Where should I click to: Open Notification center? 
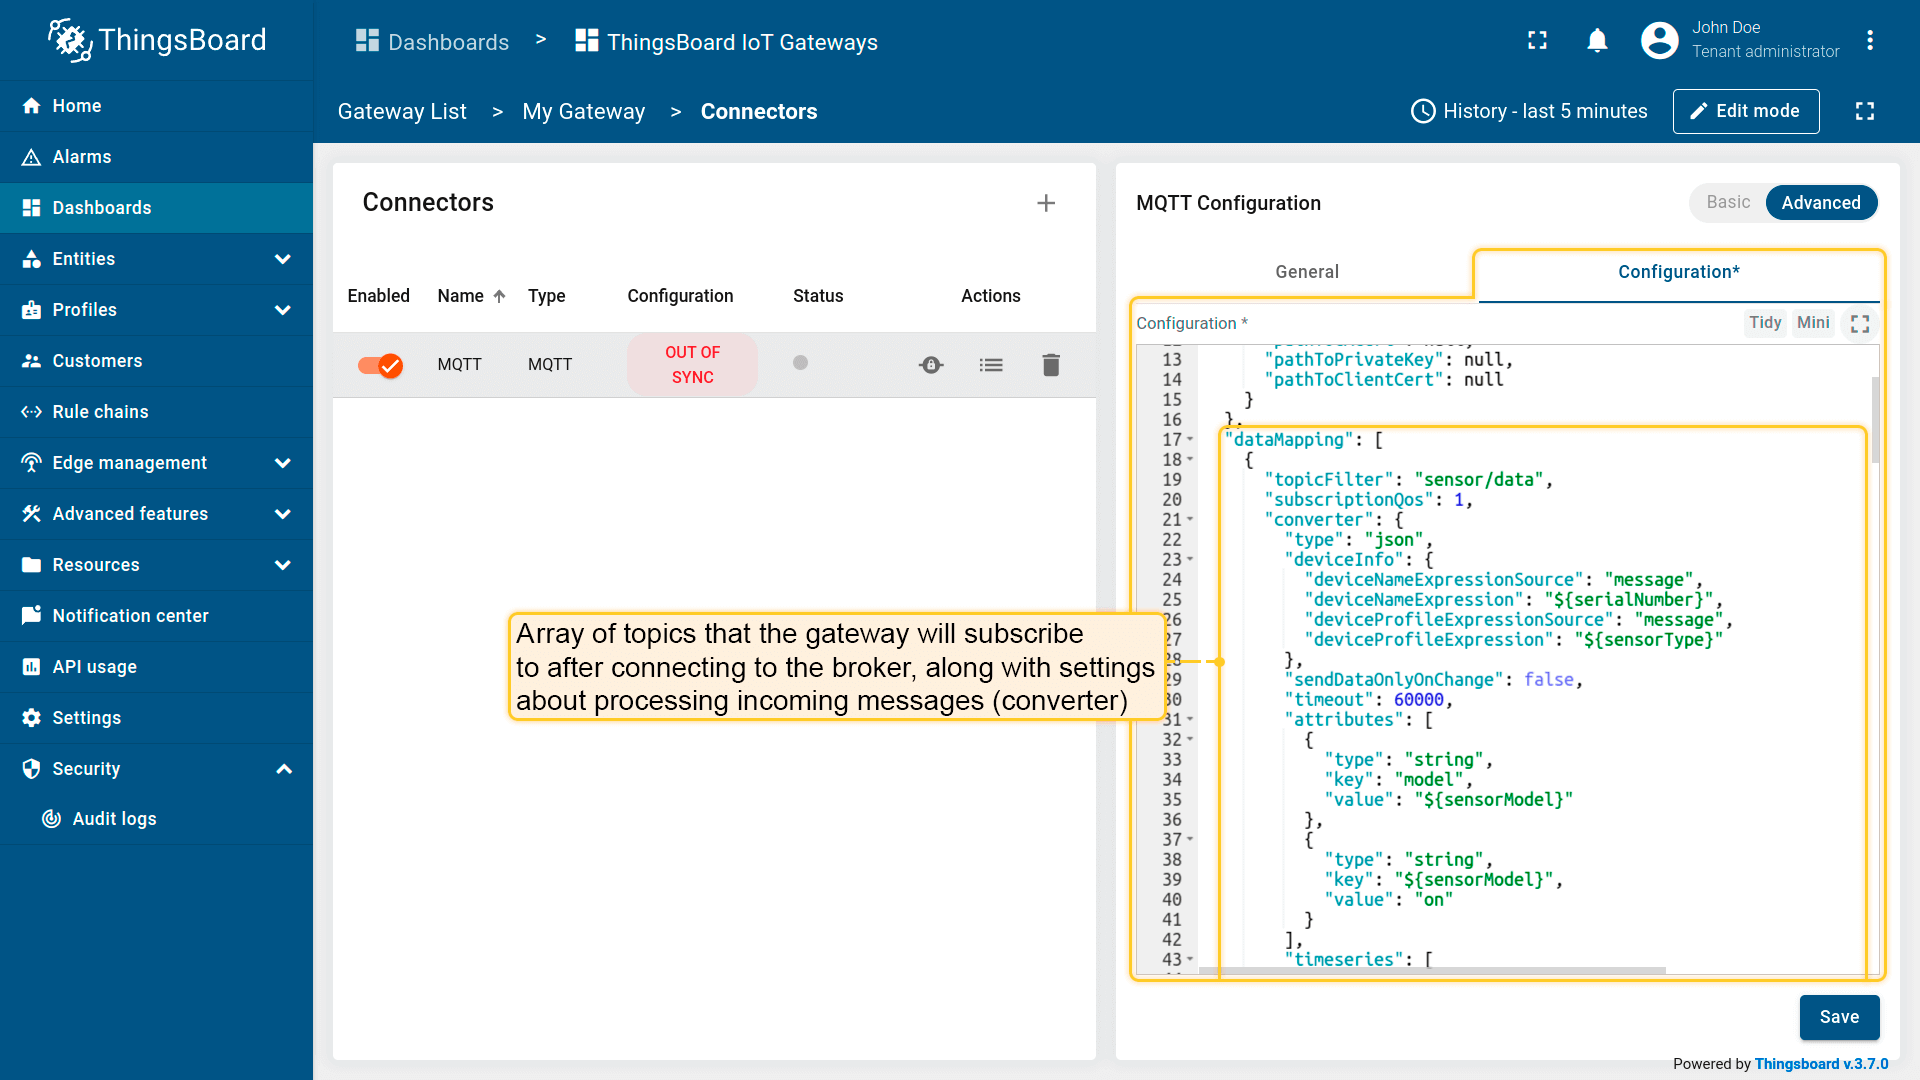tap(156, 616)
